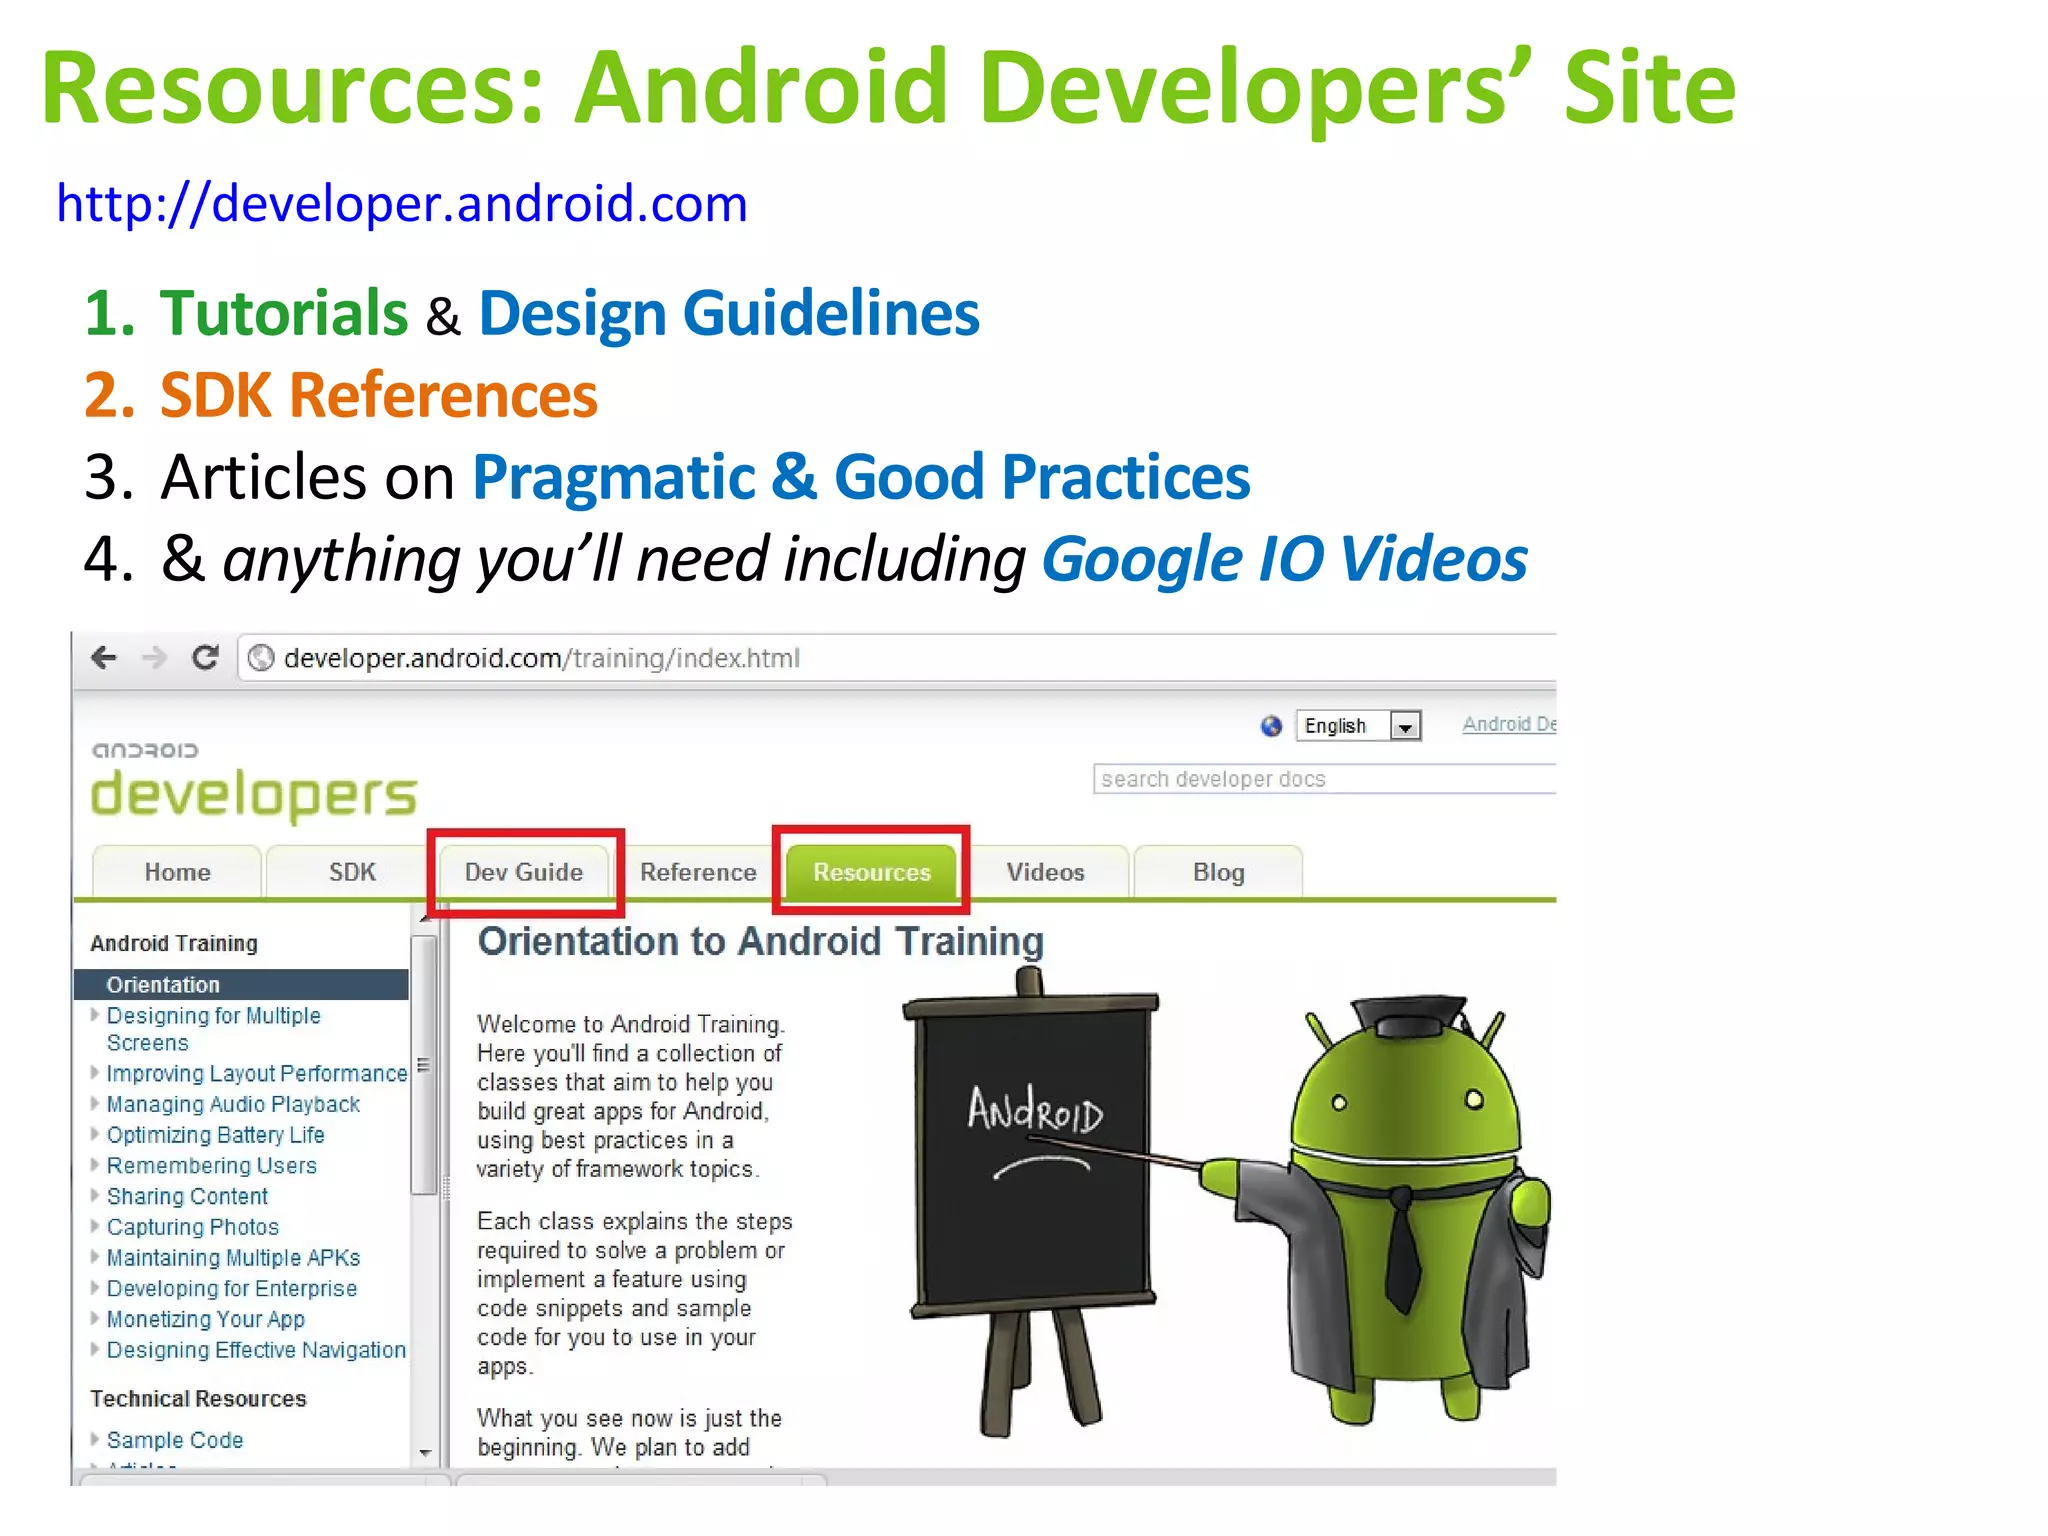Open the Home tab
Screen dimensions: 2048x1536
click(177, 872)
